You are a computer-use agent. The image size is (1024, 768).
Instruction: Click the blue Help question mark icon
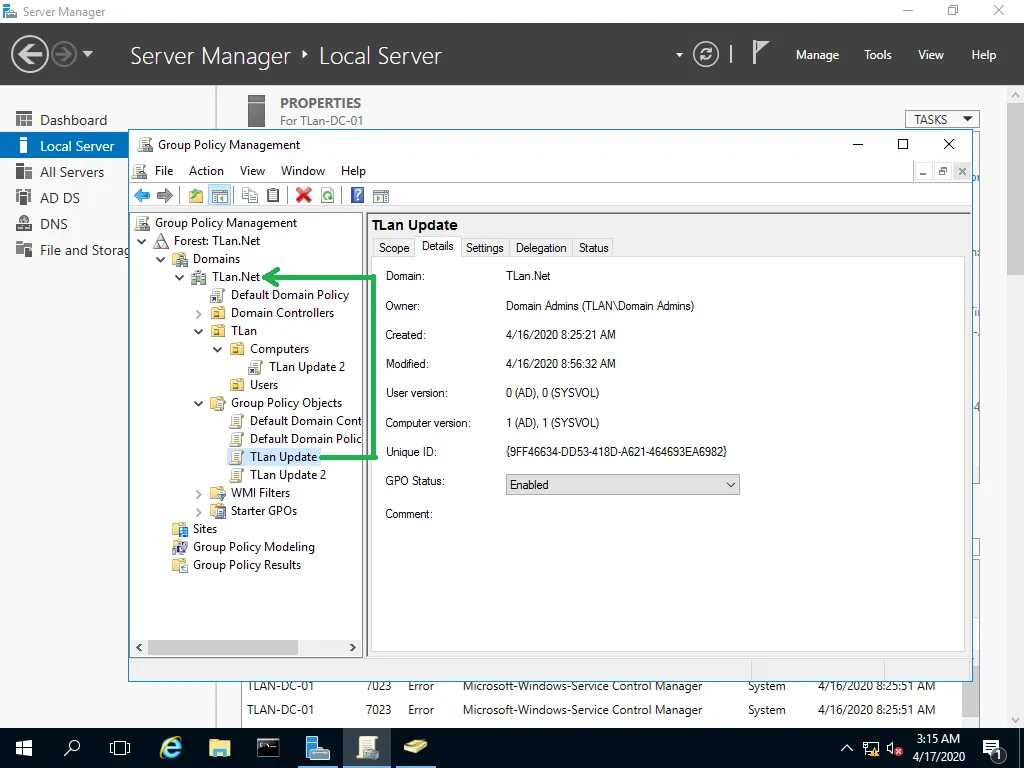coord(357,195)
